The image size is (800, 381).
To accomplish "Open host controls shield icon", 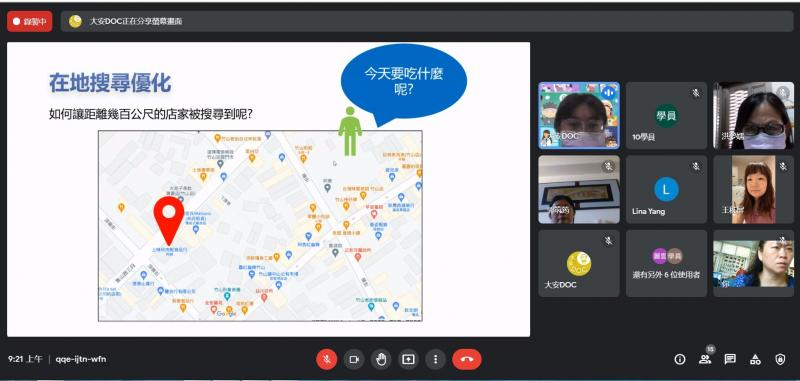I will pos(780,360).
